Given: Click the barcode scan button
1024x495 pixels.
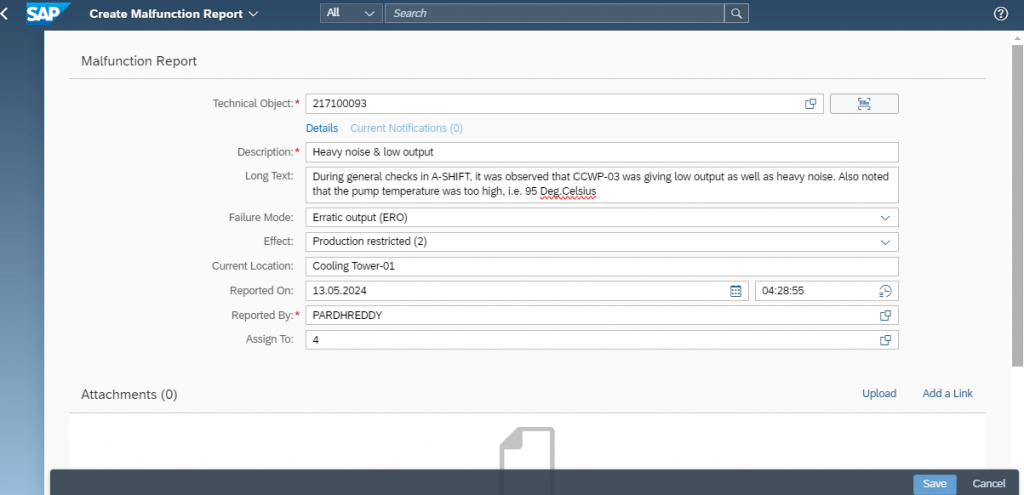Looking at the screenshot, I should pyautogui.click(x=864, y=103).
